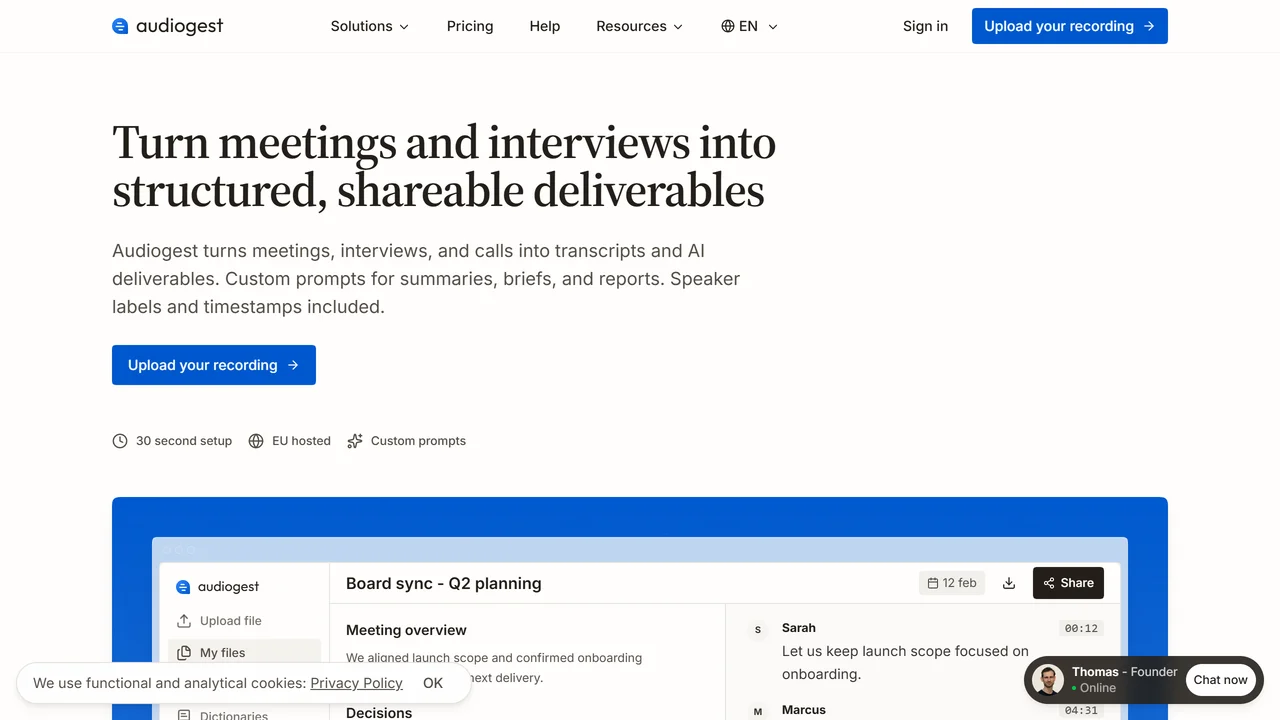Click the Share button in the preview
This screenshot has width=1280, height=720.
1068,583
